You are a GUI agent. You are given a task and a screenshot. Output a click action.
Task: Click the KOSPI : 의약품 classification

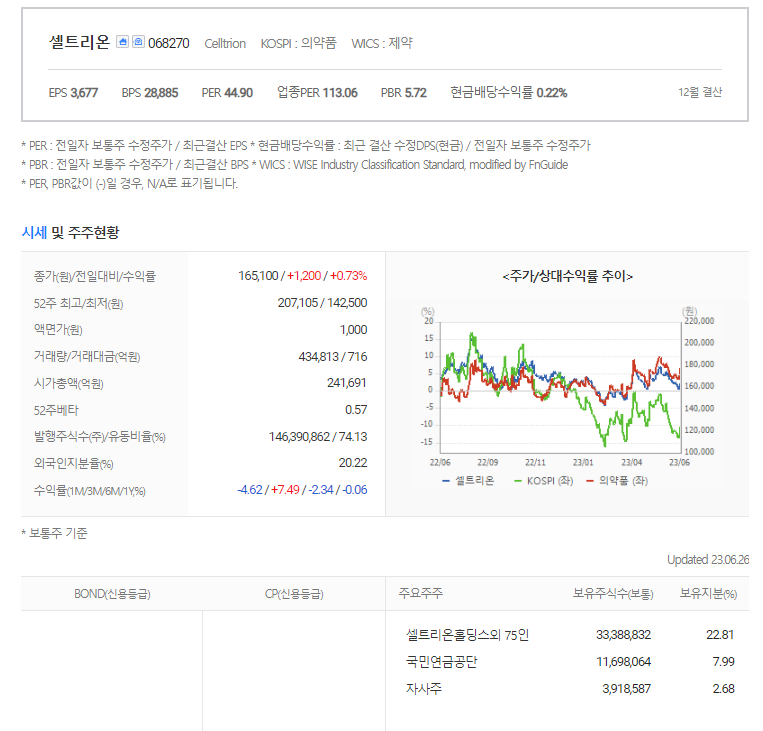coord(298,43)
